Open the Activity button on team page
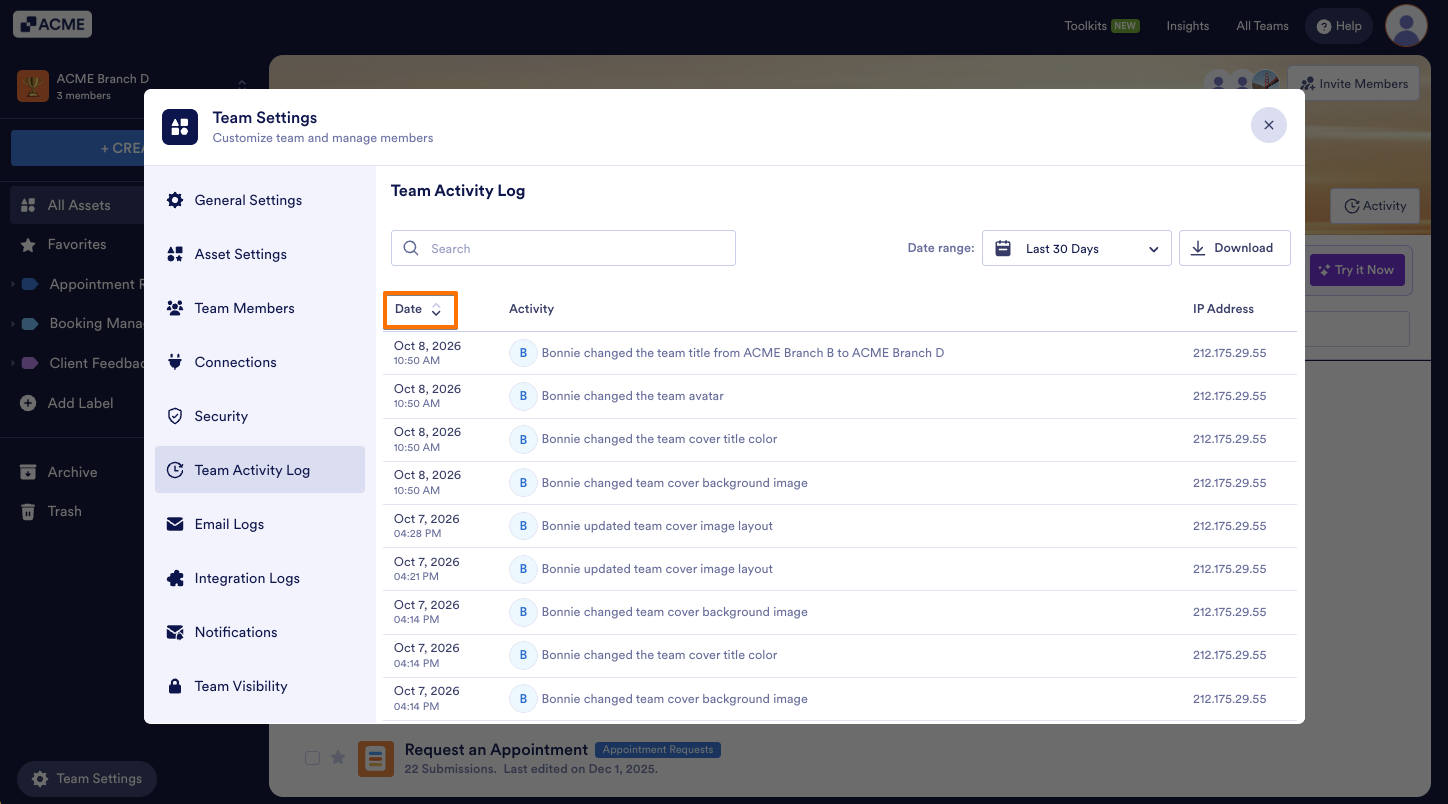 pos(1375,206)
